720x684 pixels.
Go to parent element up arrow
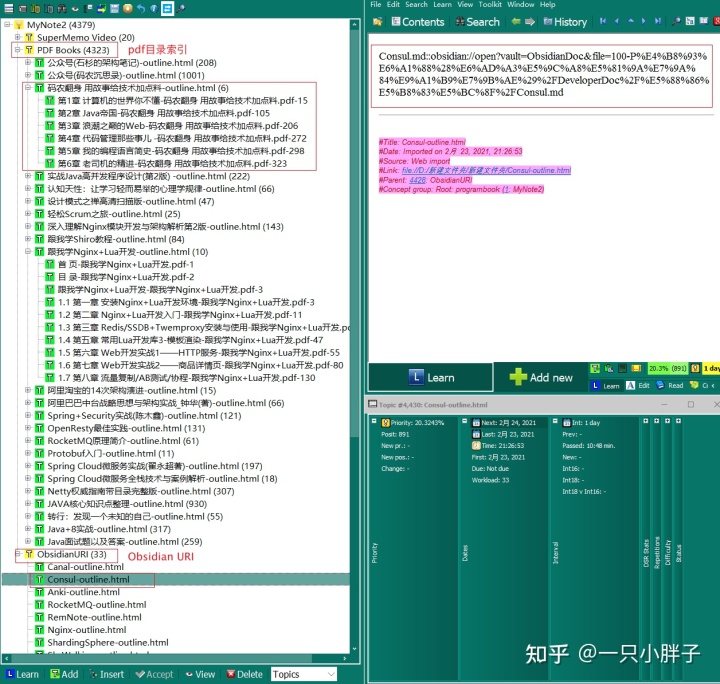(x=630, y=21)
